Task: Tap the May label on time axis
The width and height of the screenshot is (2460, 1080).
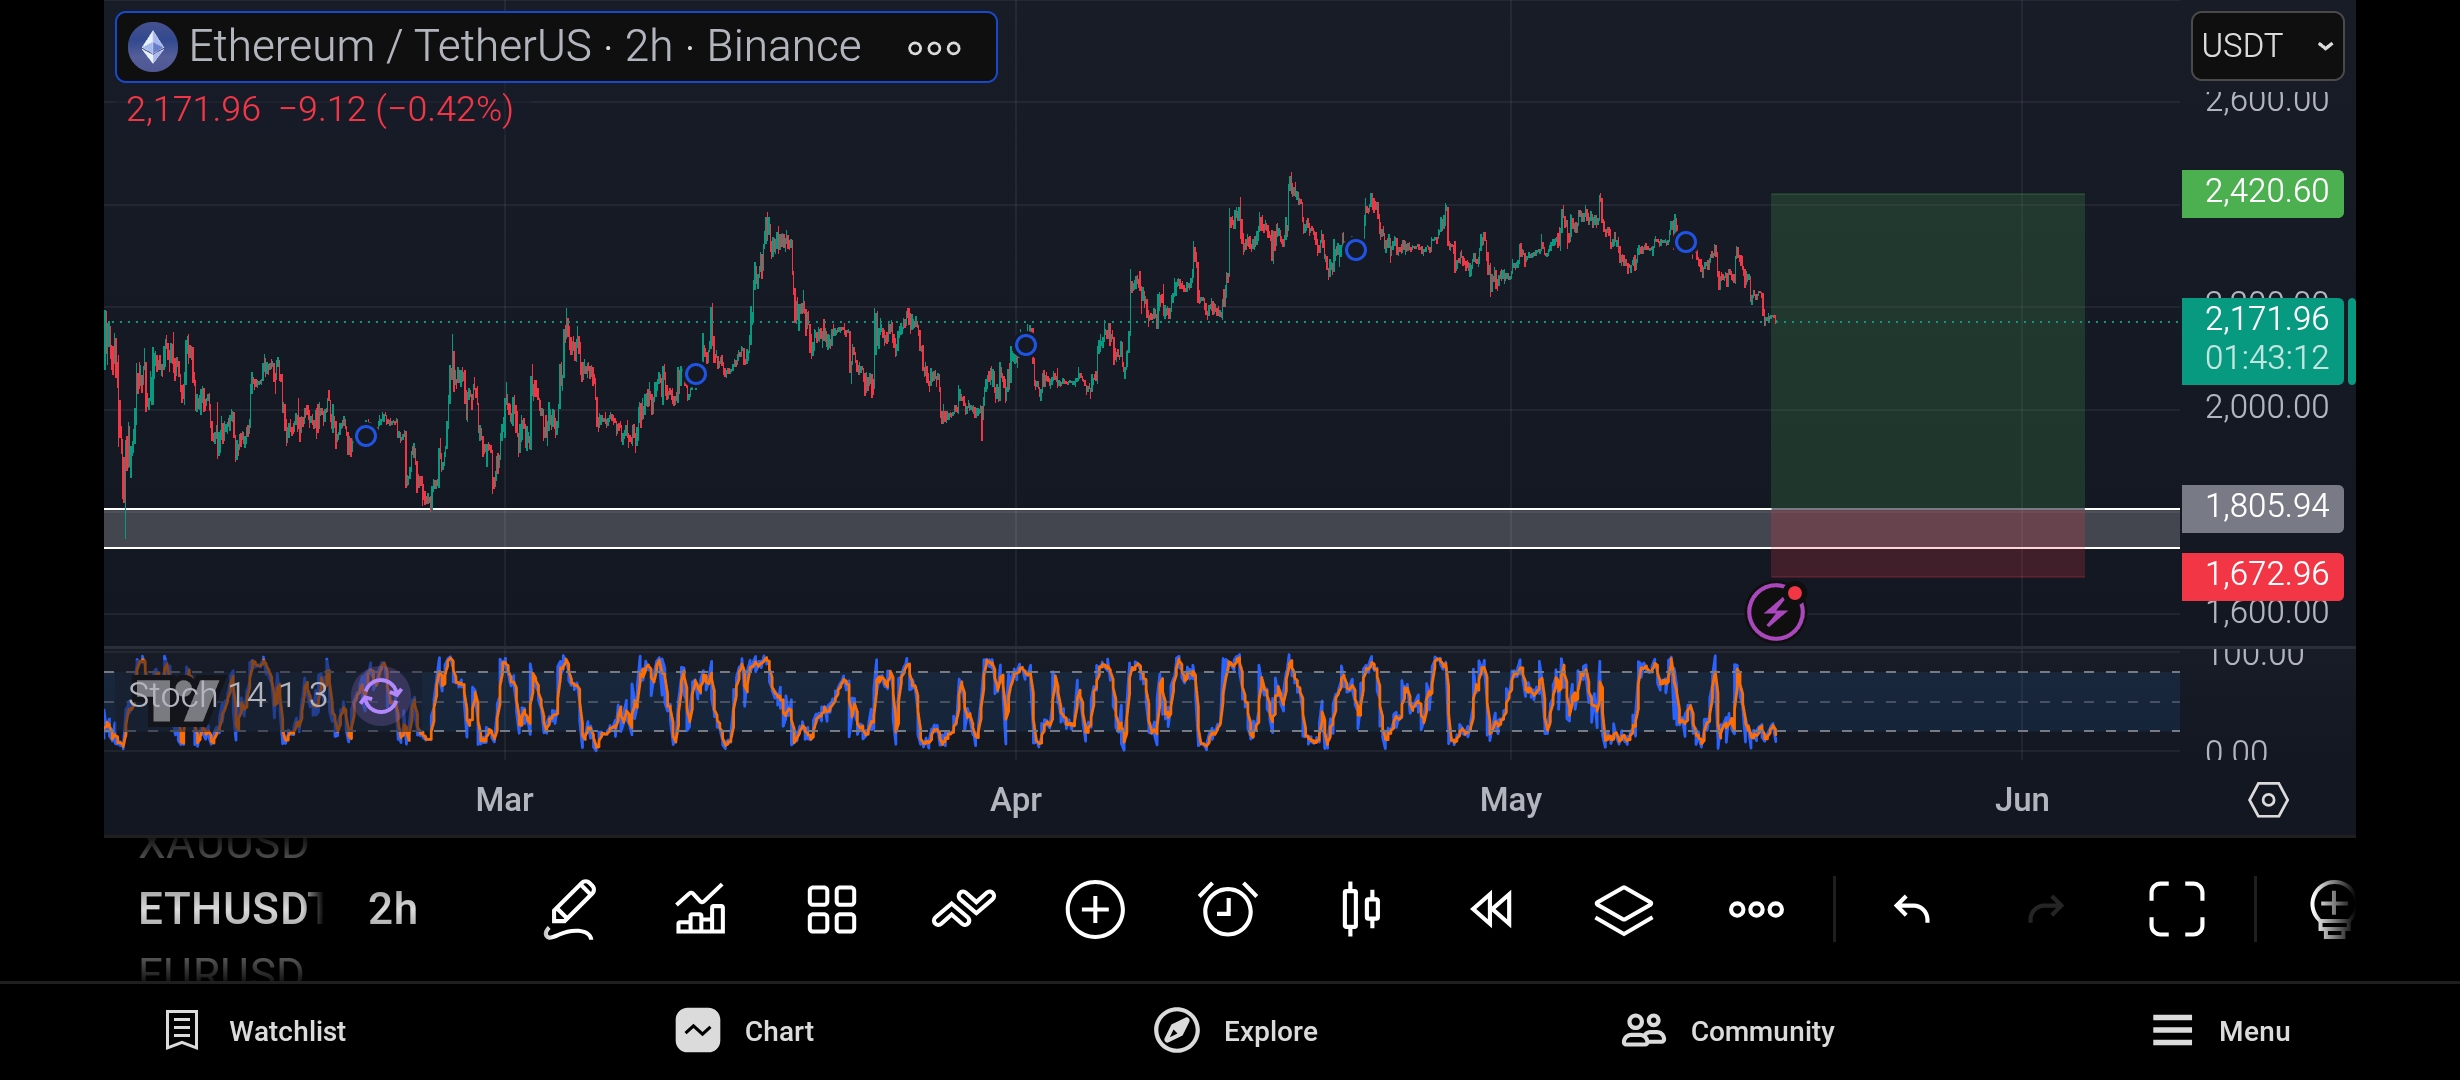Action: coord(1511,800)
